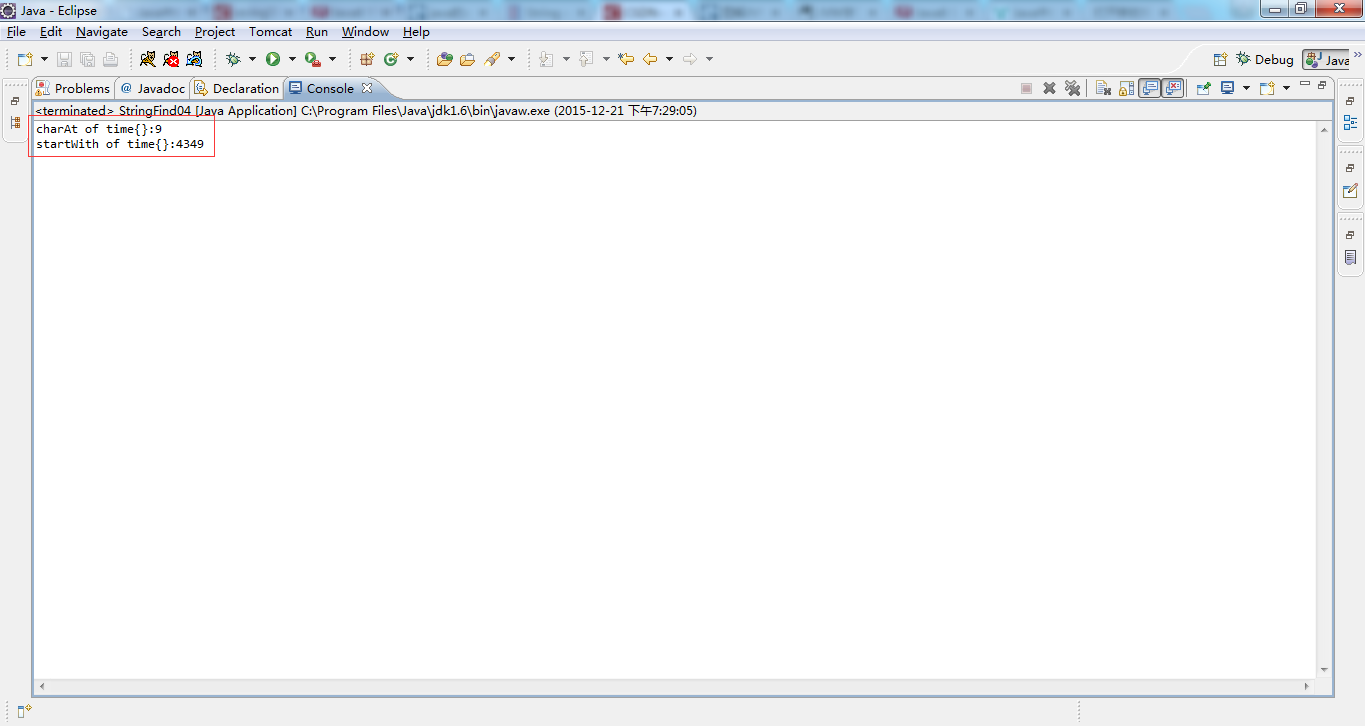This screenshot has height=726, width=1365.
Task: Switch to the Problems tab
Action: coord(73,88)
